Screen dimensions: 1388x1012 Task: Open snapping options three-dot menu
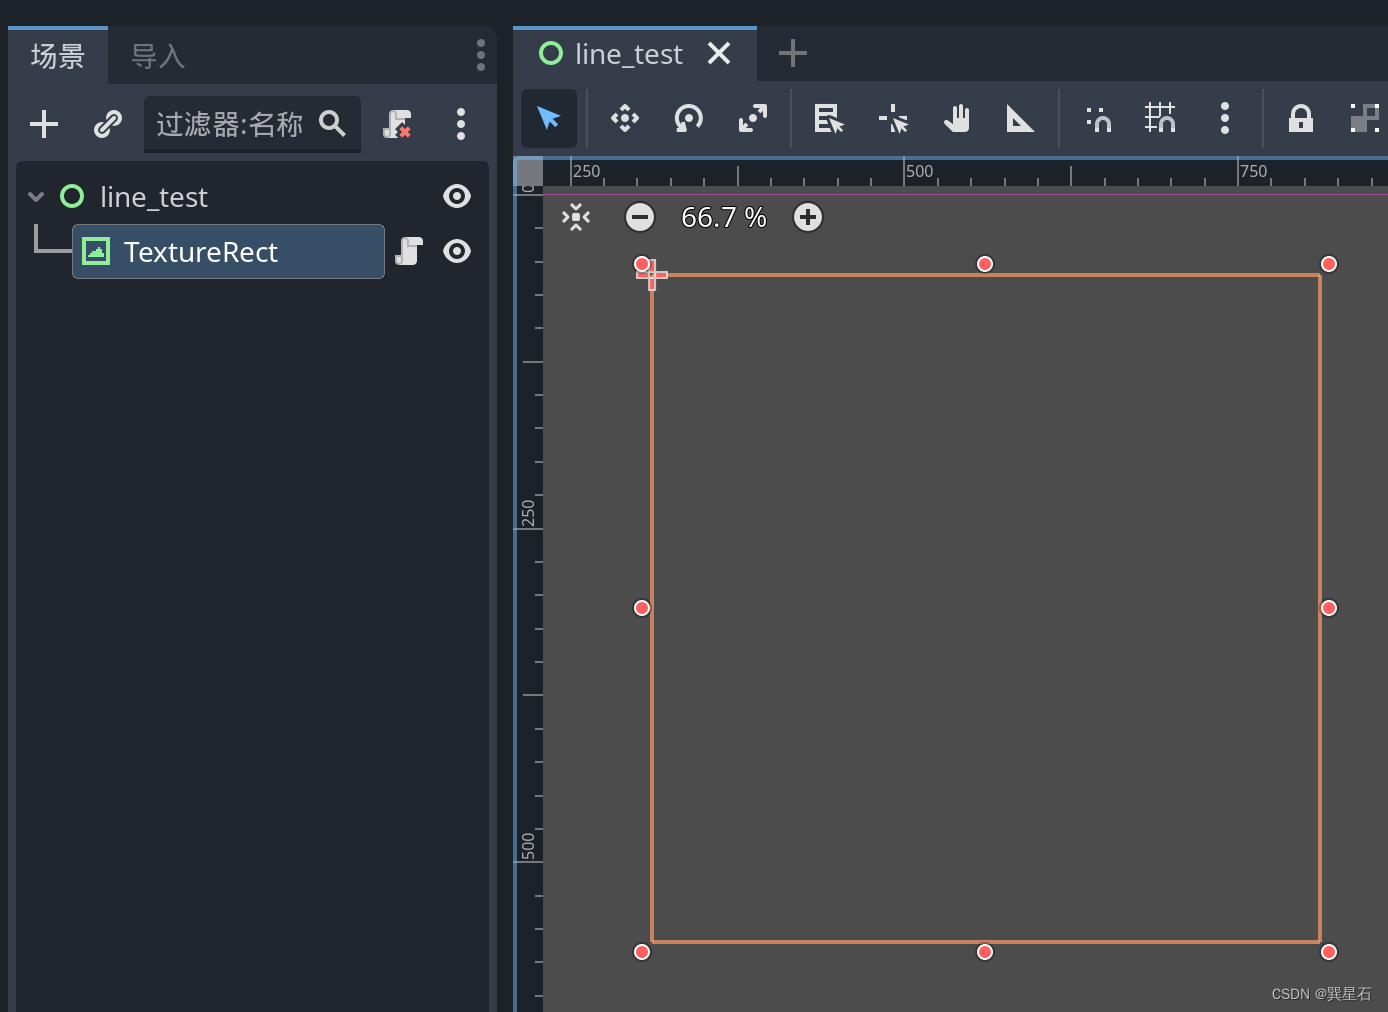[1225, 118]
